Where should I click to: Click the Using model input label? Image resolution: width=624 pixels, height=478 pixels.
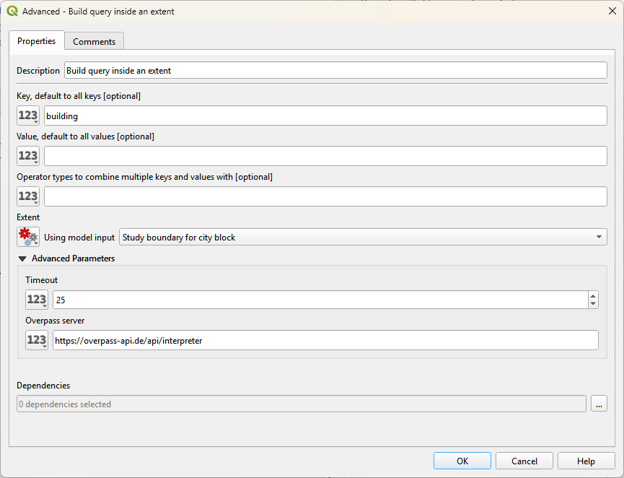click(79, 238)
